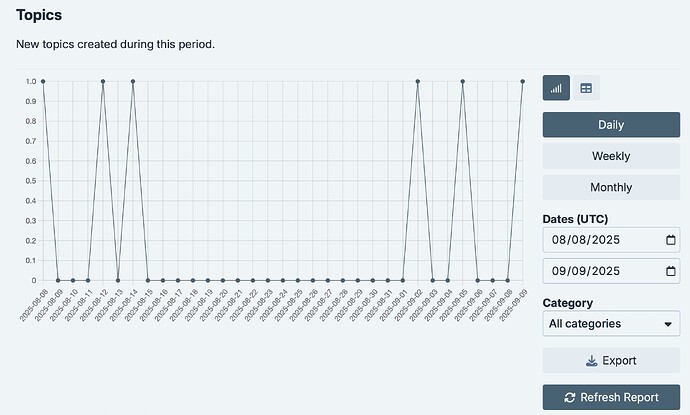Switch to table view mode icon

[x=586, y=88]
